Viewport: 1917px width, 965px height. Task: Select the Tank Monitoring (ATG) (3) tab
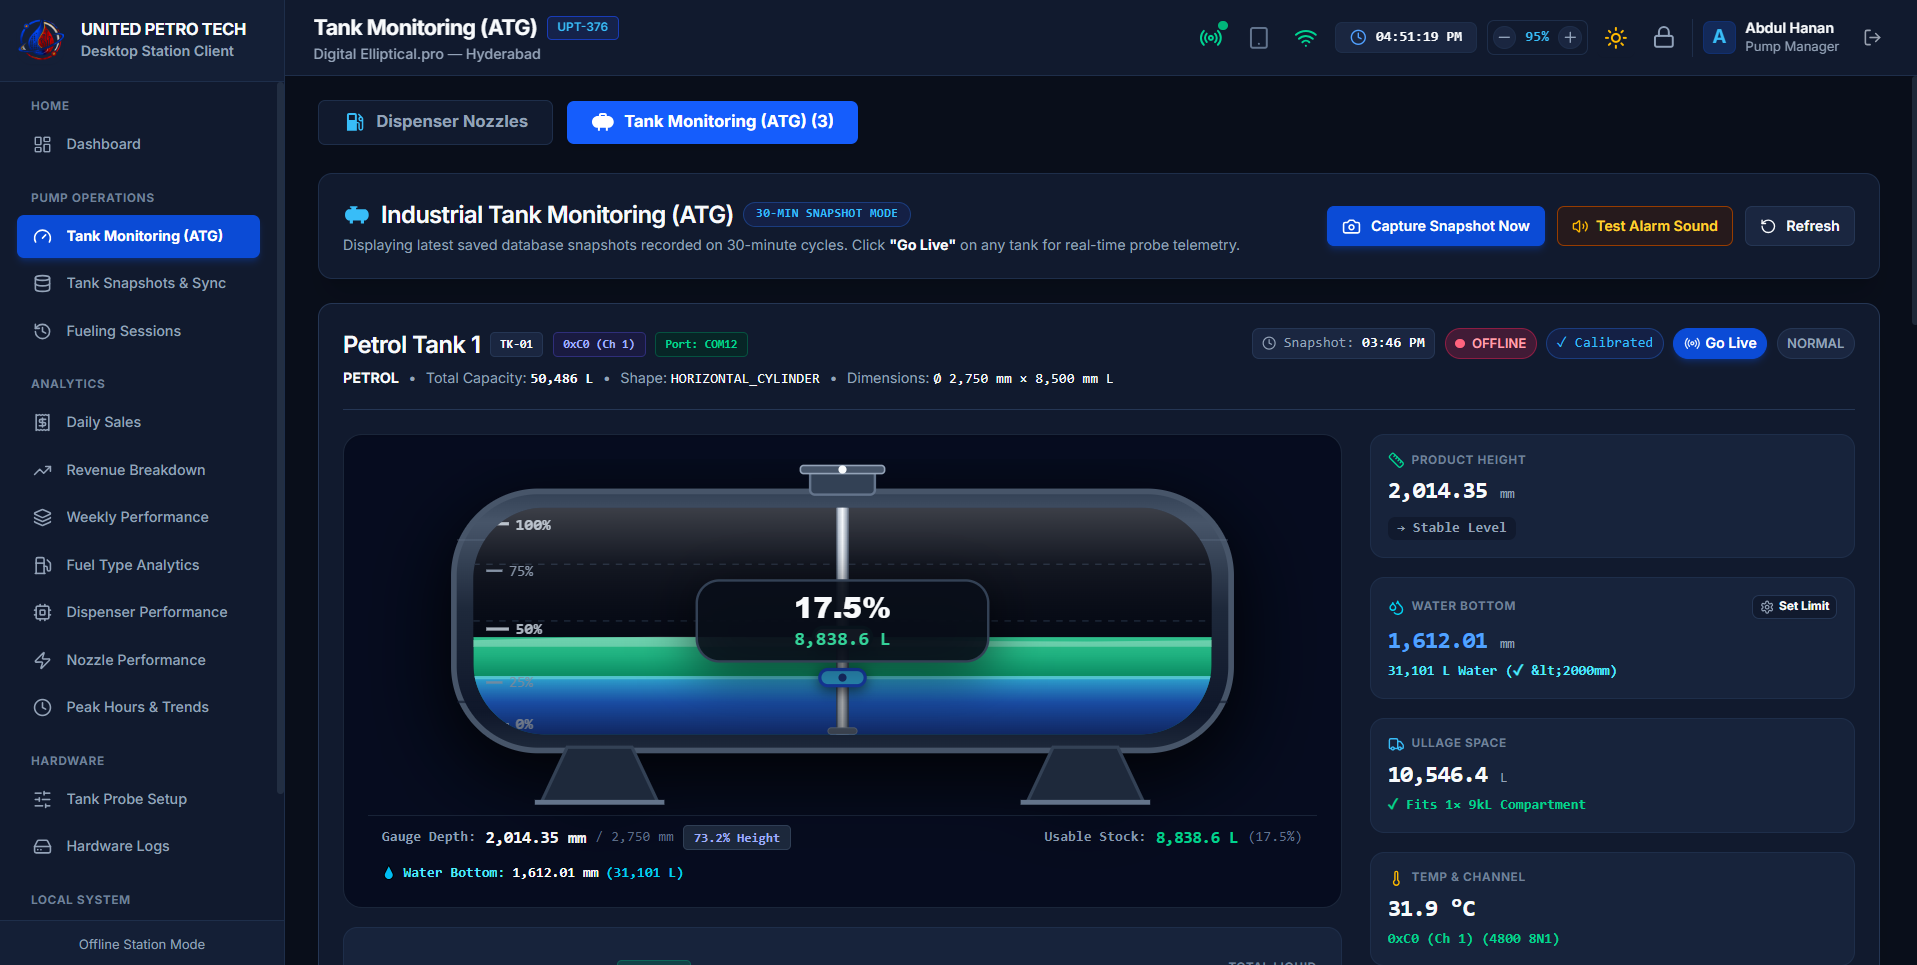click(712, 122)
